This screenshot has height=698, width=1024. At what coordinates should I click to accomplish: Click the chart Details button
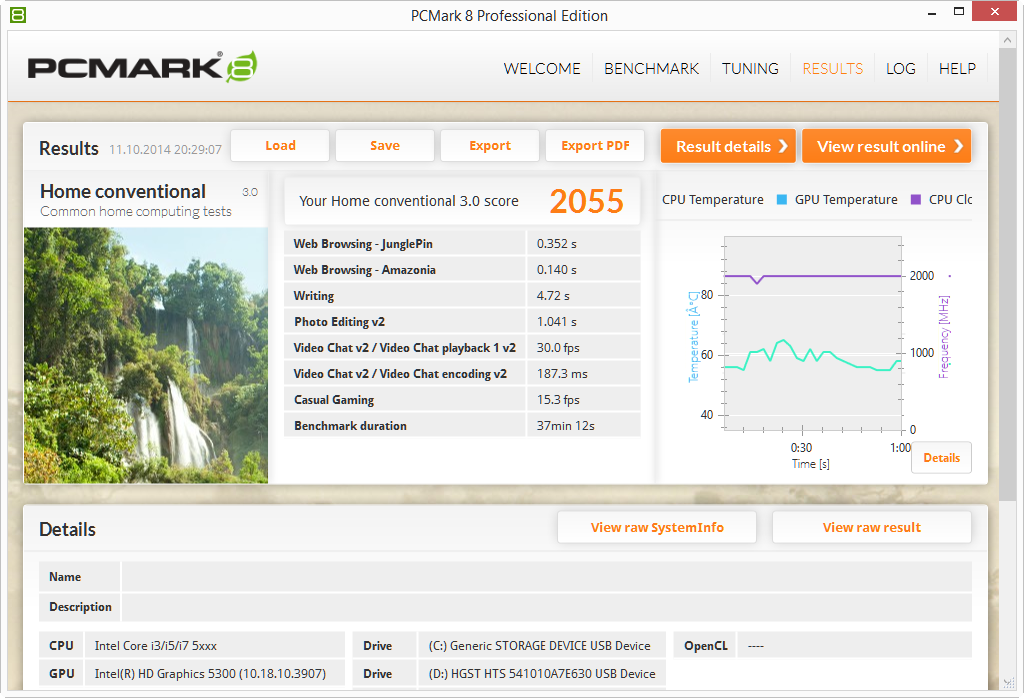tap(941, 458)
